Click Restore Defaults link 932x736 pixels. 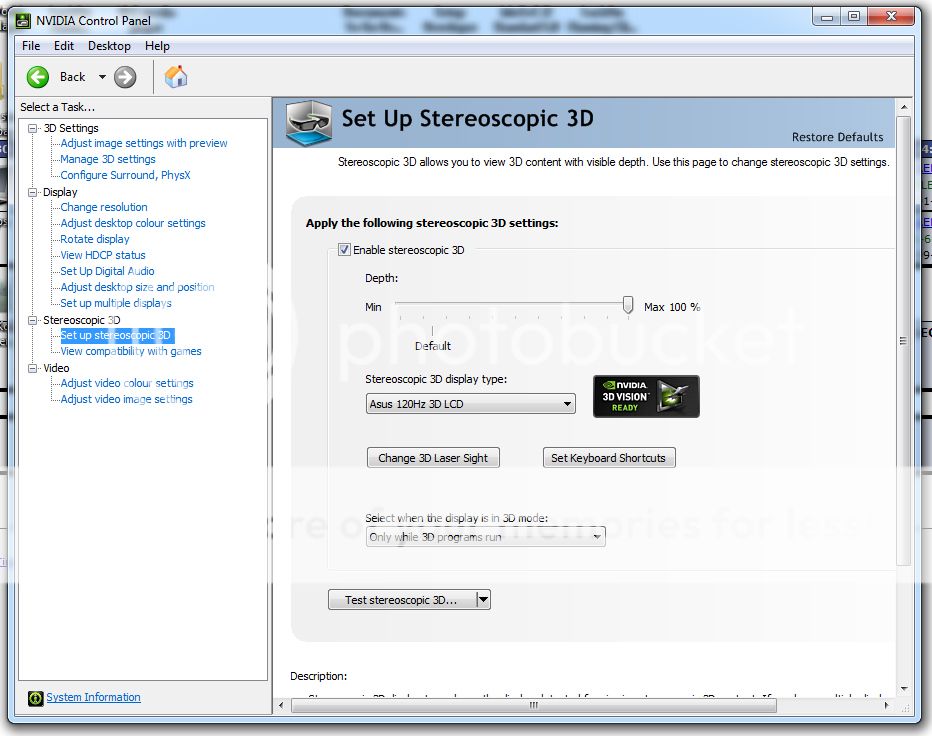pos(837,137)
